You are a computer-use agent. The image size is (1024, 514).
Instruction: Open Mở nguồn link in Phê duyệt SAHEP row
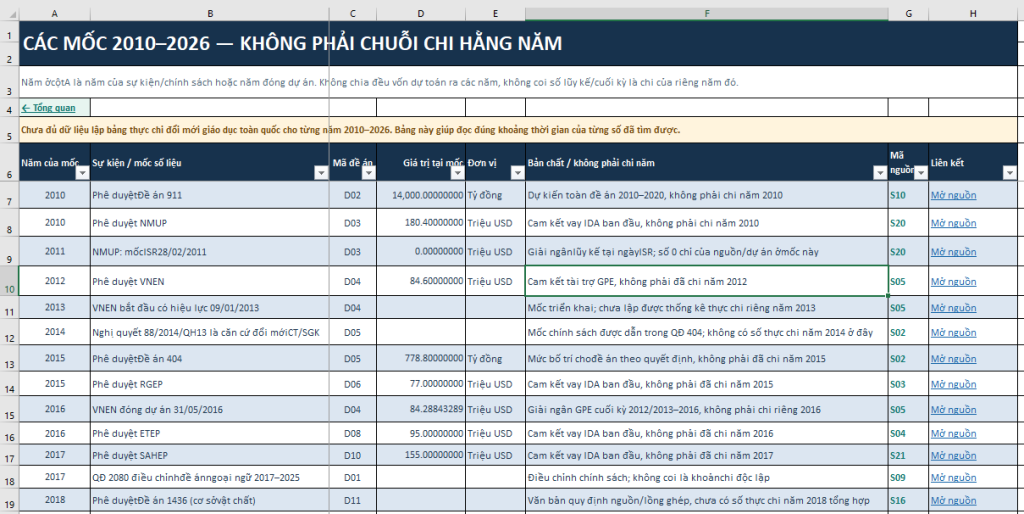953,455
